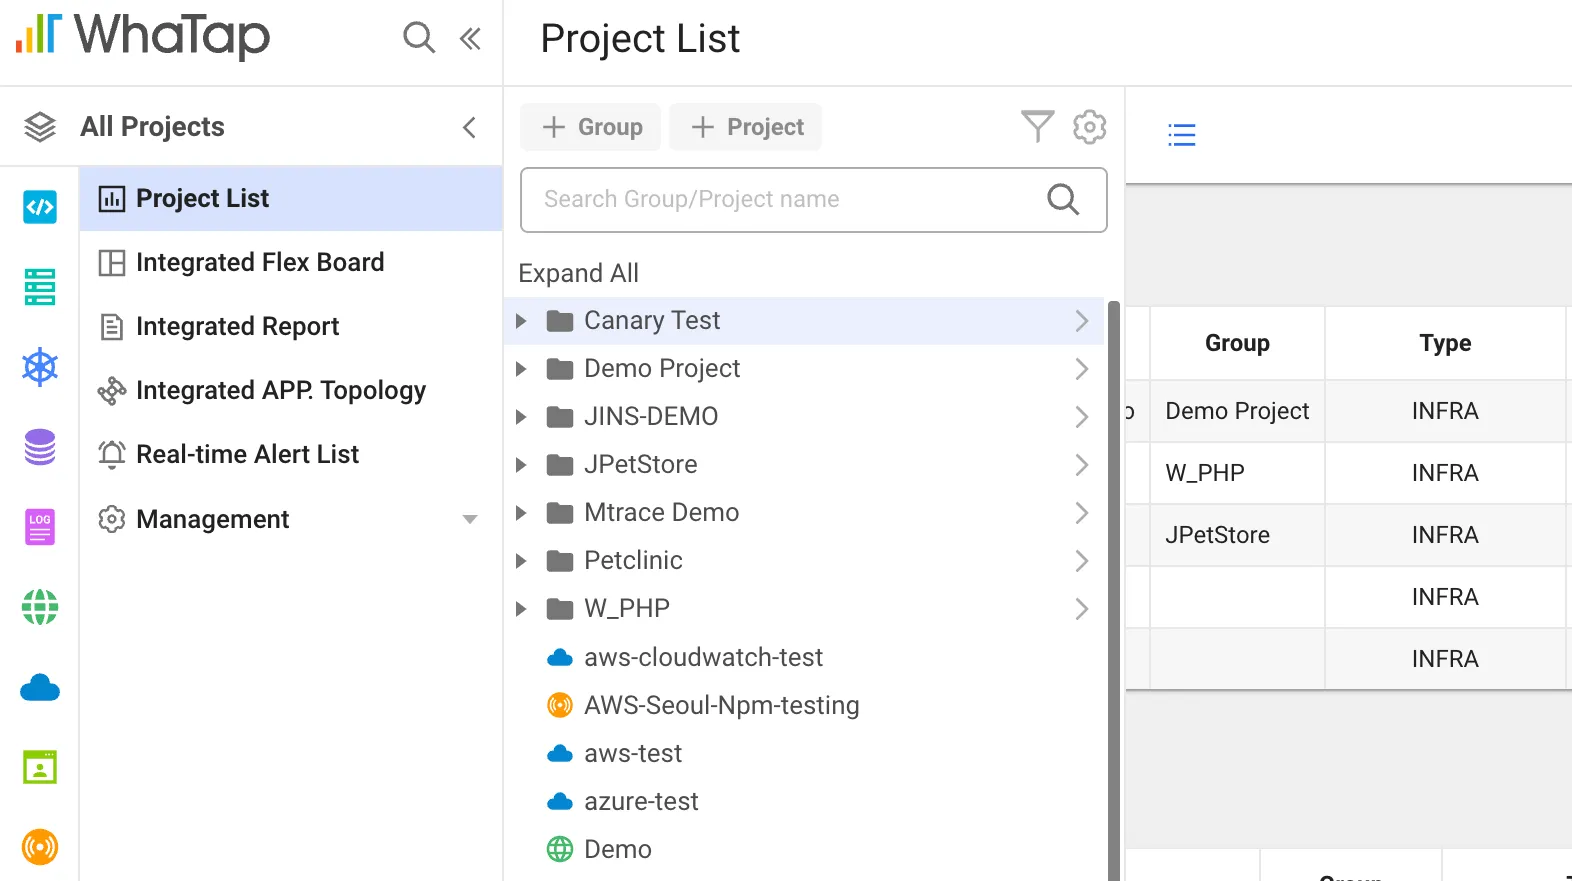Click the All Projects layers icon
1572x881 pixels.
click(x=40, y=127)
